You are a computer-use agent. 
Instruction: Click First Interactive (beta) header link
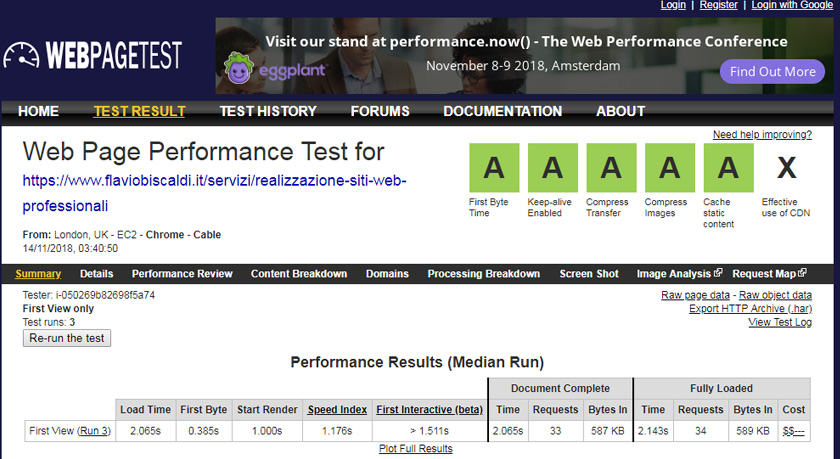click(x=429, y=410)
